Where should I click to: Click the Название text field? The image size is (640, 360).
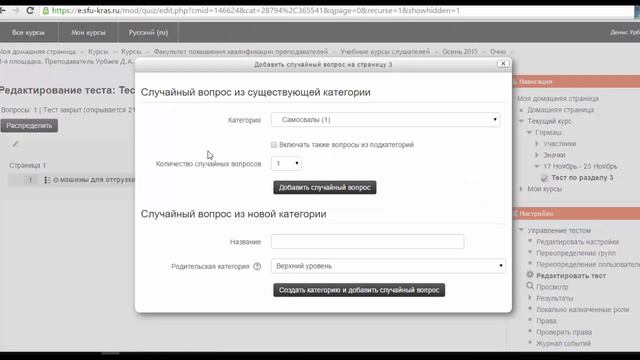pyautogui.click(x=367, y=242)
